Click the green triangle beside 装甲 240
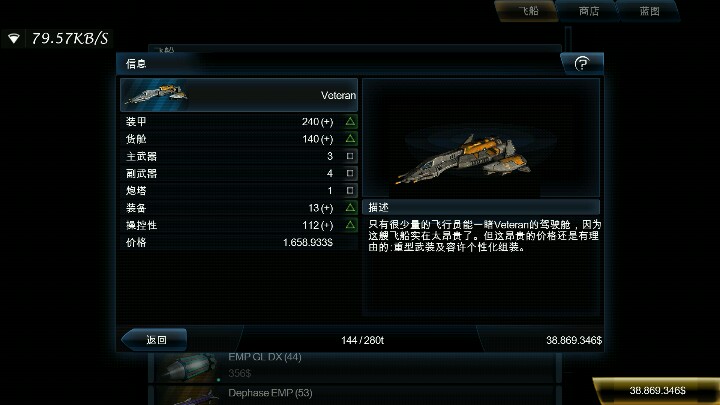Viewport: 720px width, 405px height. 350,121
